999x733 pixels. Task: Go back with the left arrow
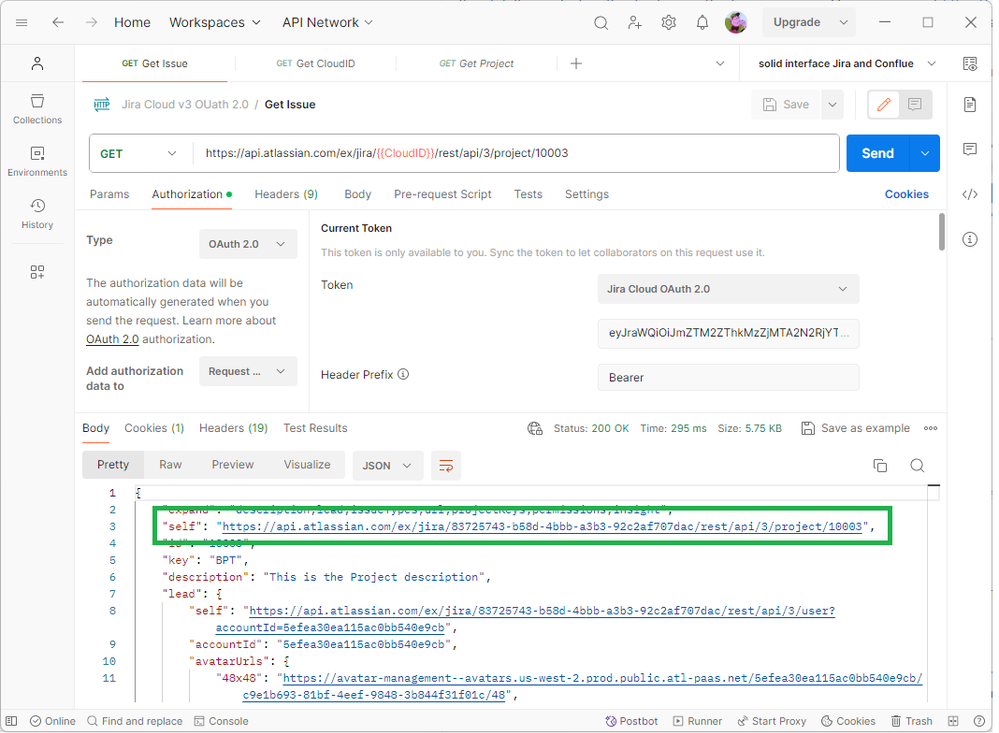[58, 22]
